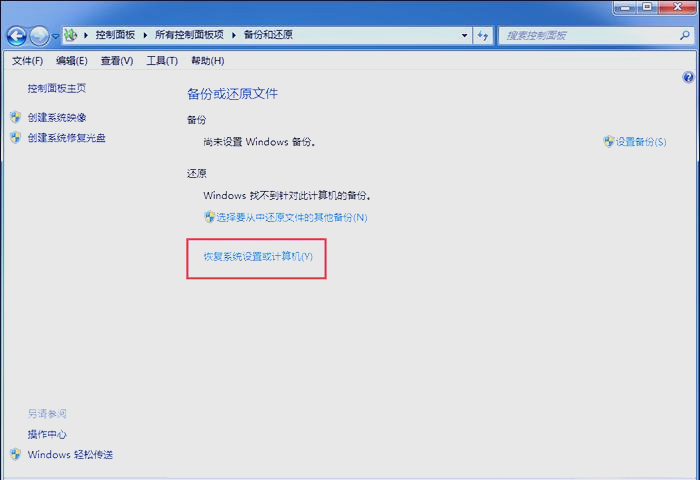The width and height of the screenshot is (700, 480).
Task: Click the Forward navigation arrow button
Action: (x=39, y=36)
